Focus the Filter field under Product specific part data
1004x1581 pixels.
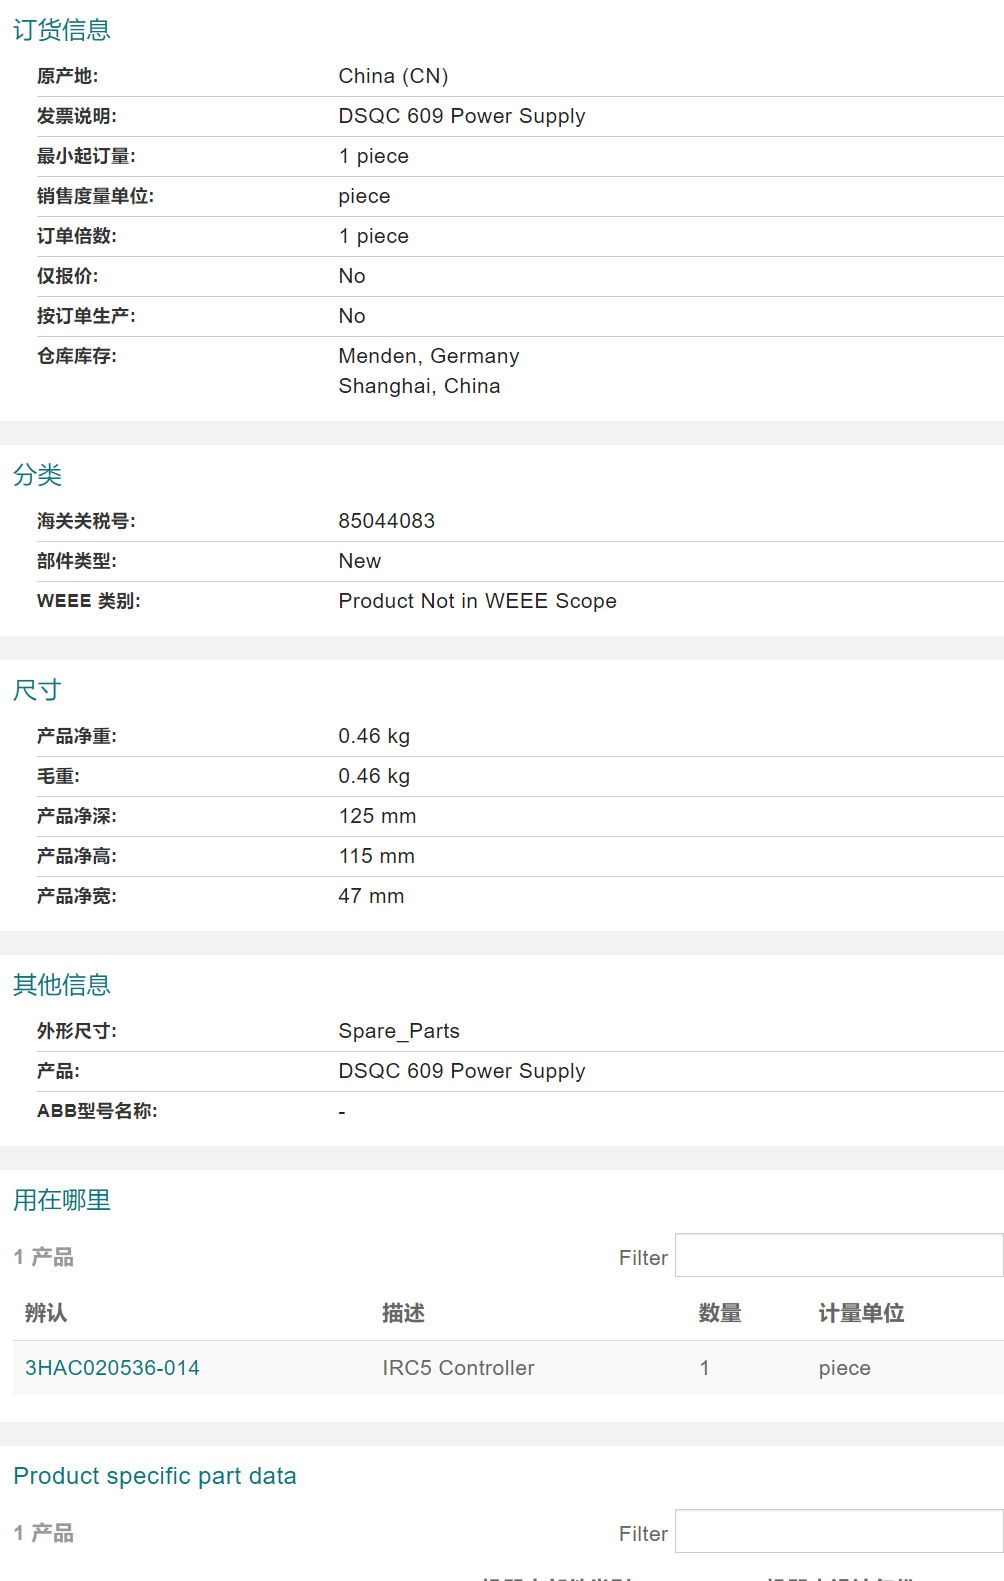point(838,1532)
